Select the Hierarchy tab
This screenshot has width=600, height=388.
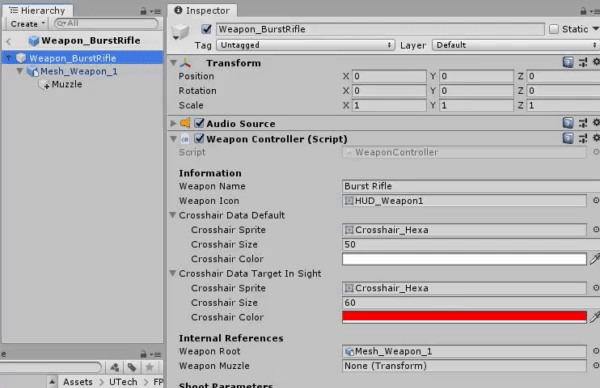click(37, 10)
